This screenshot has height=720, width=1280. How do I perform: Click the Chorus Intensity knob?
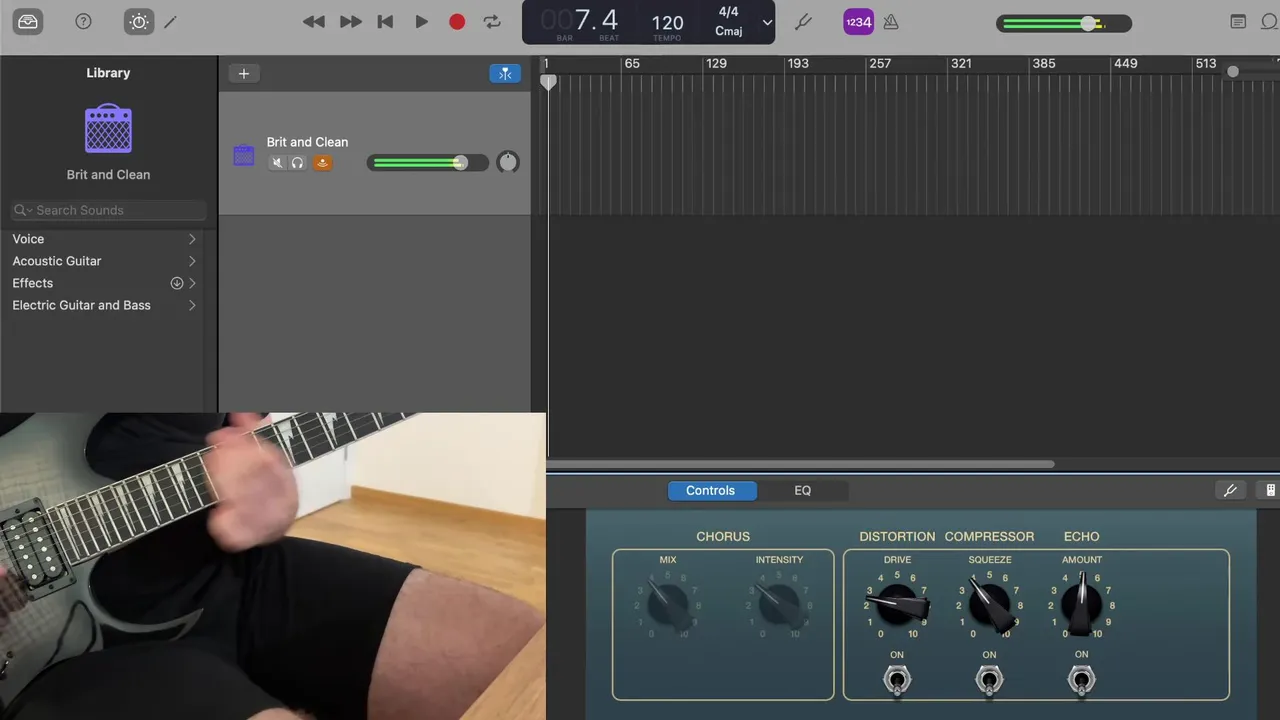click(x=779, y=603)
